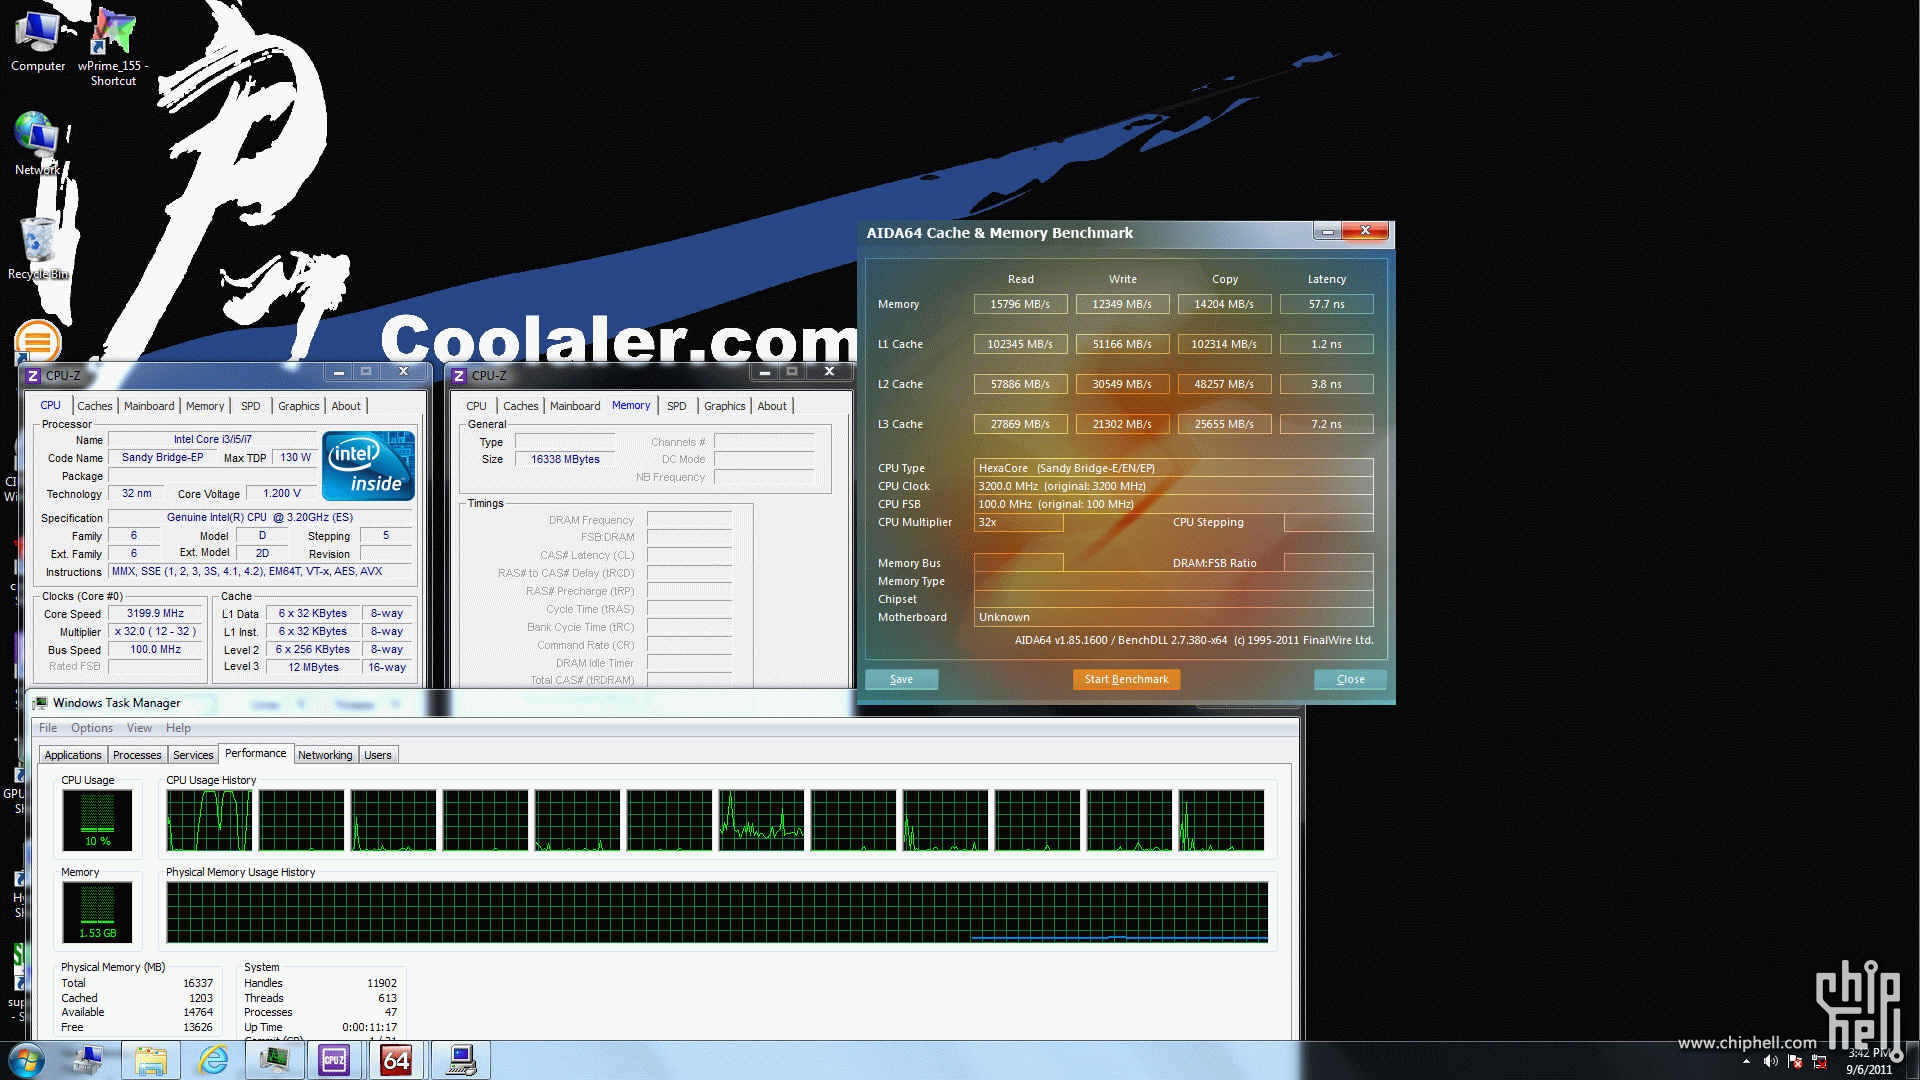Switch to Networking tab in Task Manager
This screenshot has height=1080, width=1920.
pos(324,754)
